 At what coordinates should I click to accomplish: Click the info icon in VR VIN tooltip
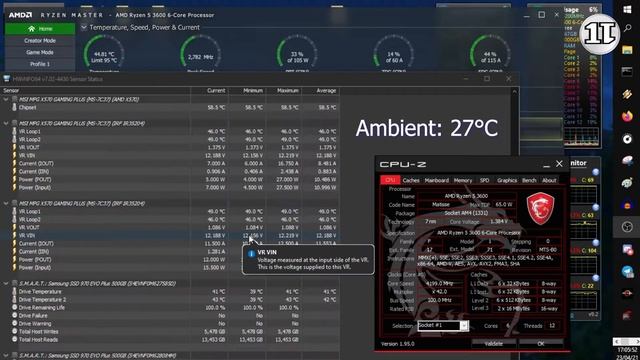coord(251,253)
